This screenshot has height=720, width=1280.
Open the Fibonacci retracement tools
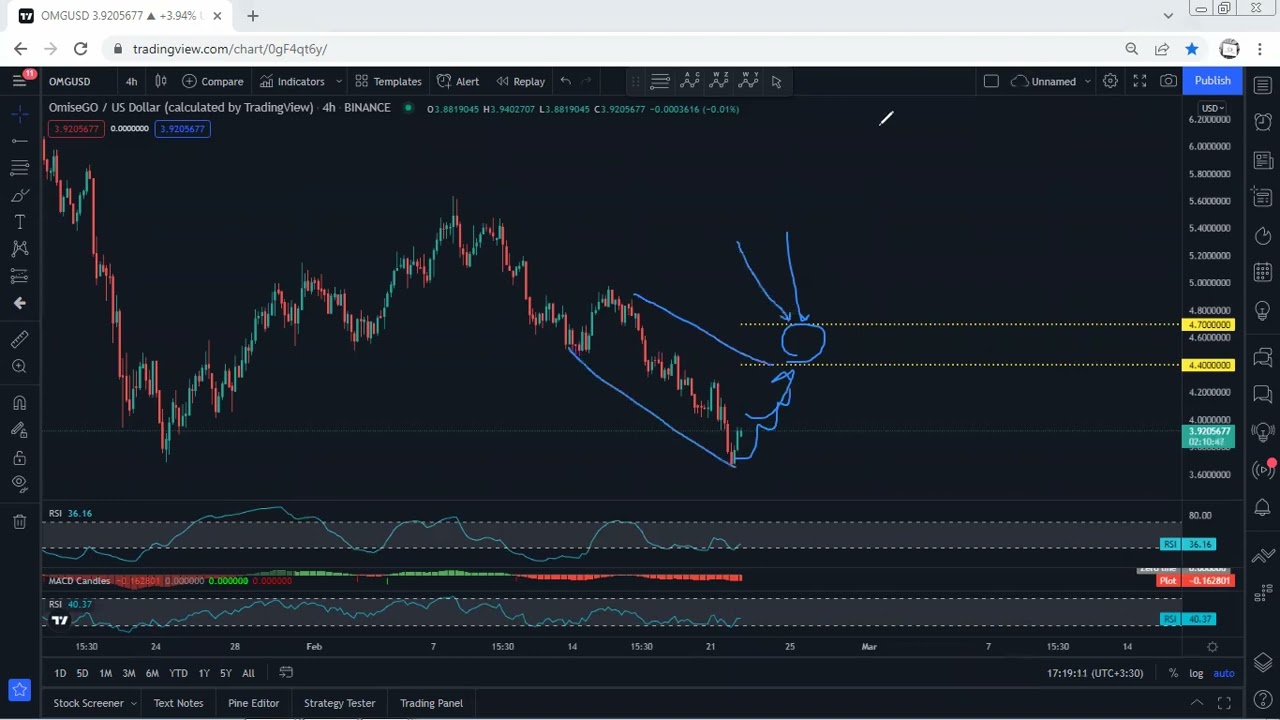[x=19, y=168]
